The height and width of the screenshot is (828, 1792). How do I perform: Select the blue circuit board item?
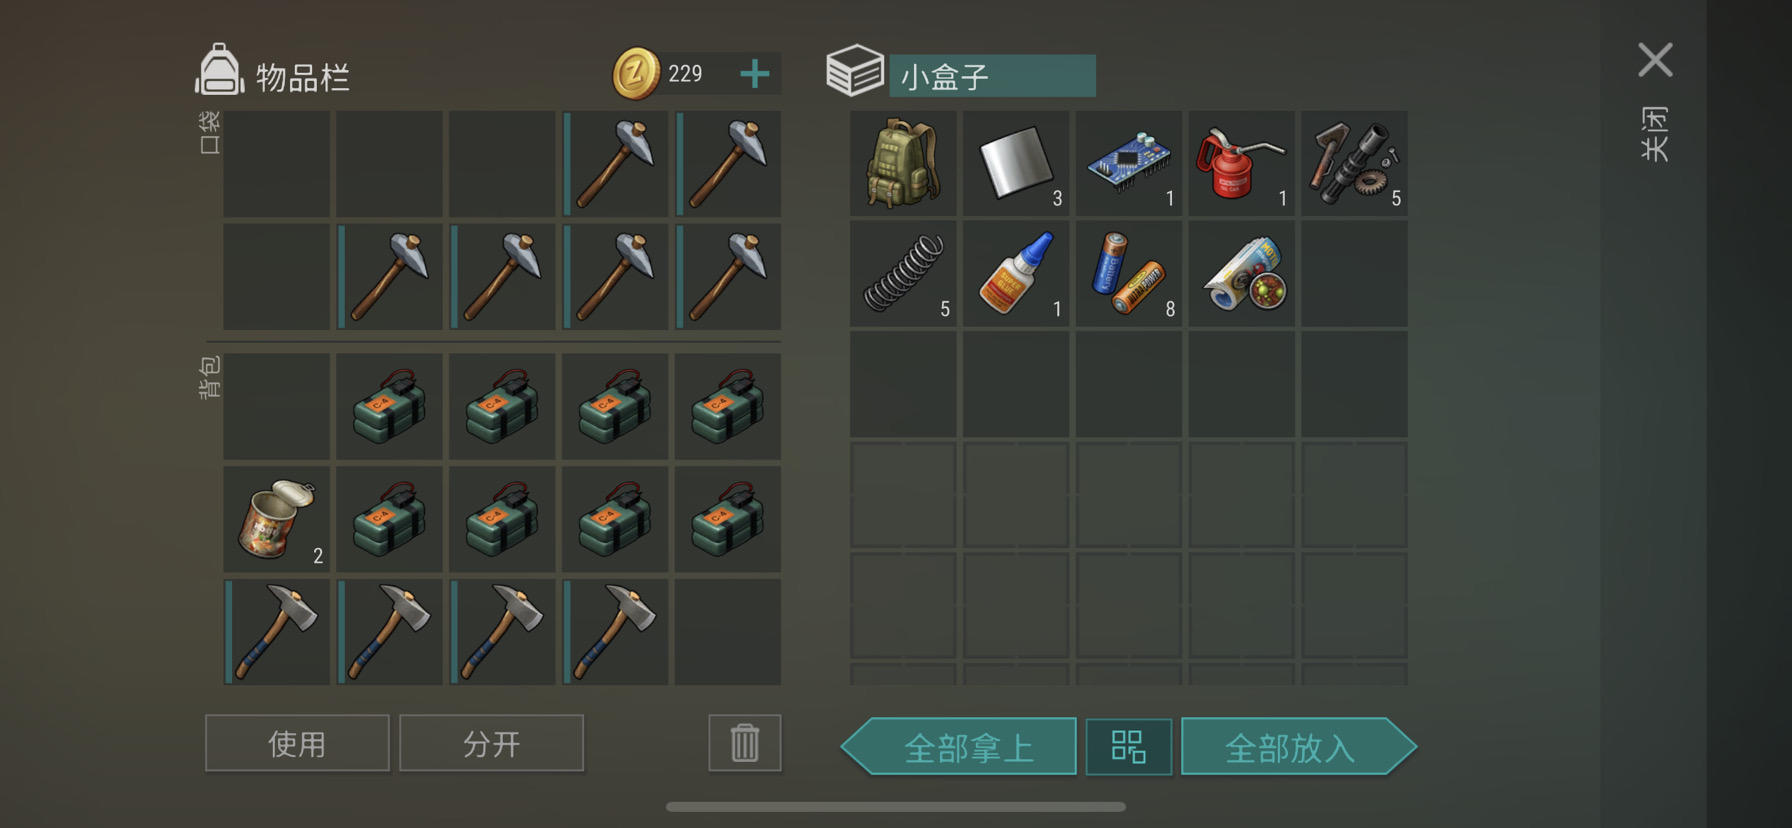(x=1129, y=163)
